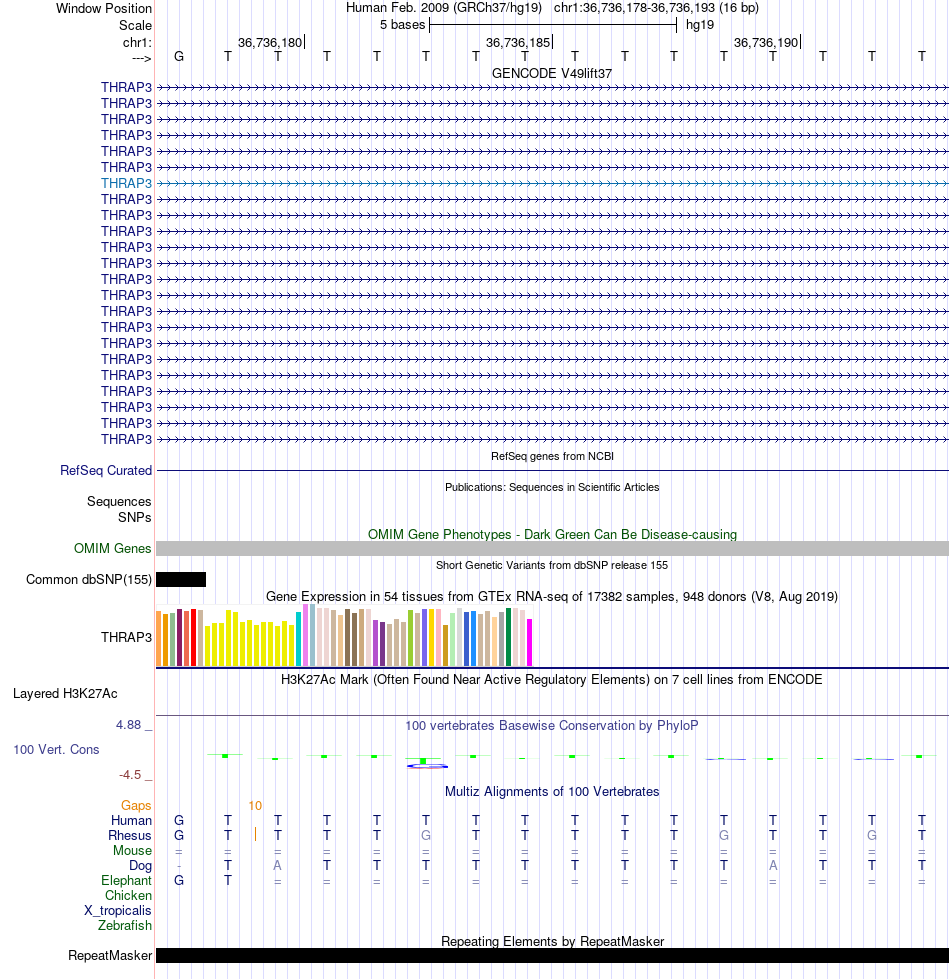Click the ---> sequence direction label
Image resolution: width=950 pixels, height=979 pixels.
pos(142,58)
